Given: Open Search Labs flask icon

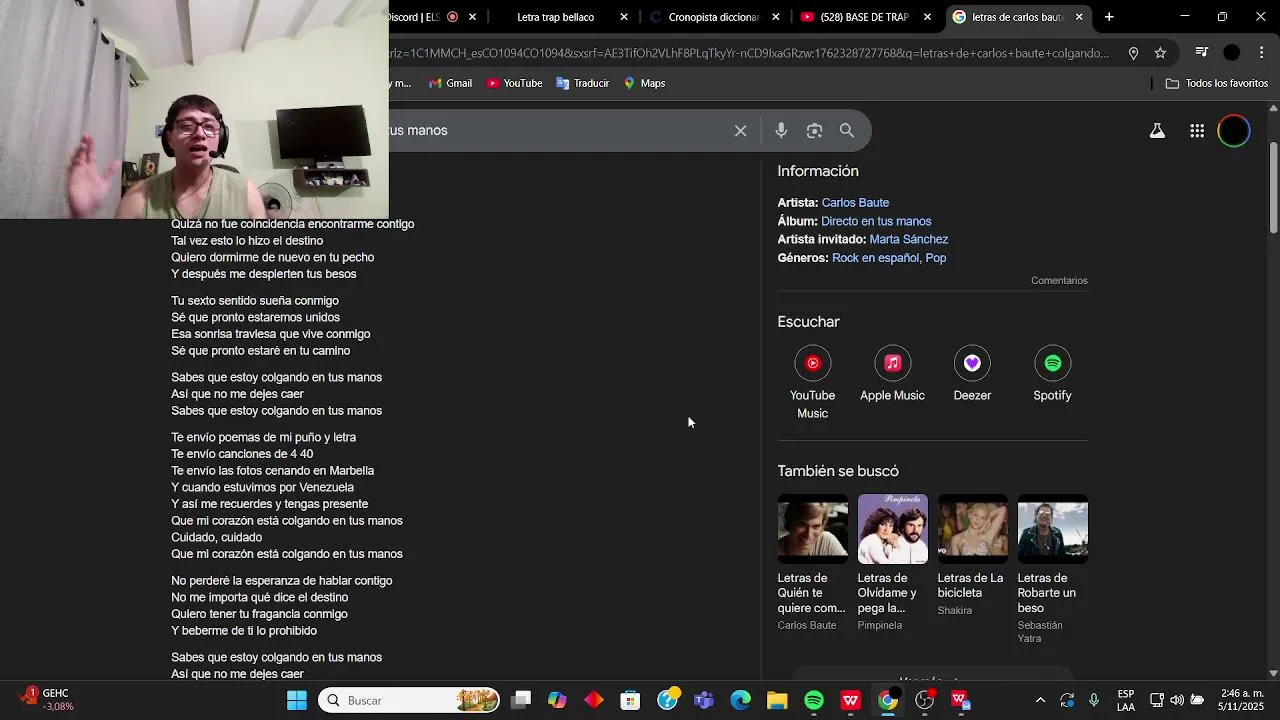Looking at the screenshot, I should pos(1157,131).
